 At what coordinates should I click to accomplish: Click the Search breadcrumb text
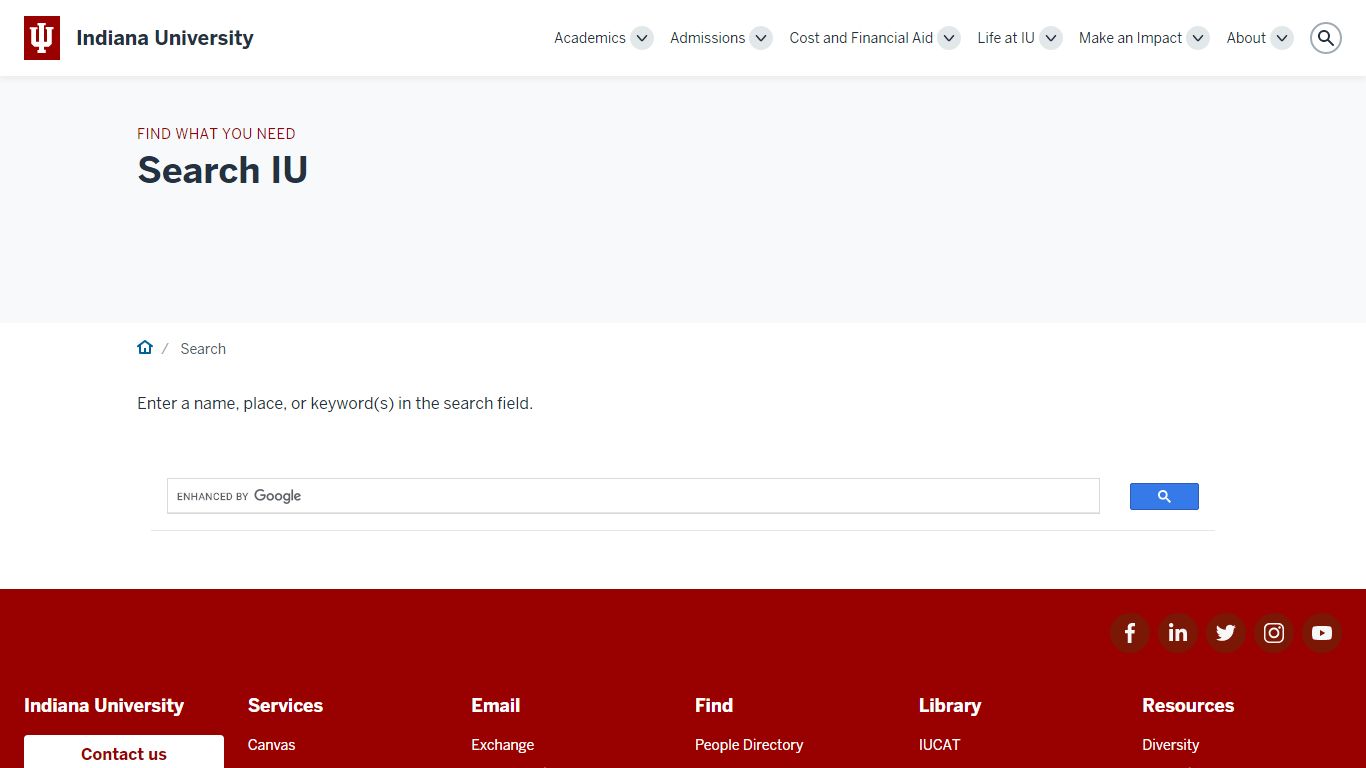tap(203, 349)
